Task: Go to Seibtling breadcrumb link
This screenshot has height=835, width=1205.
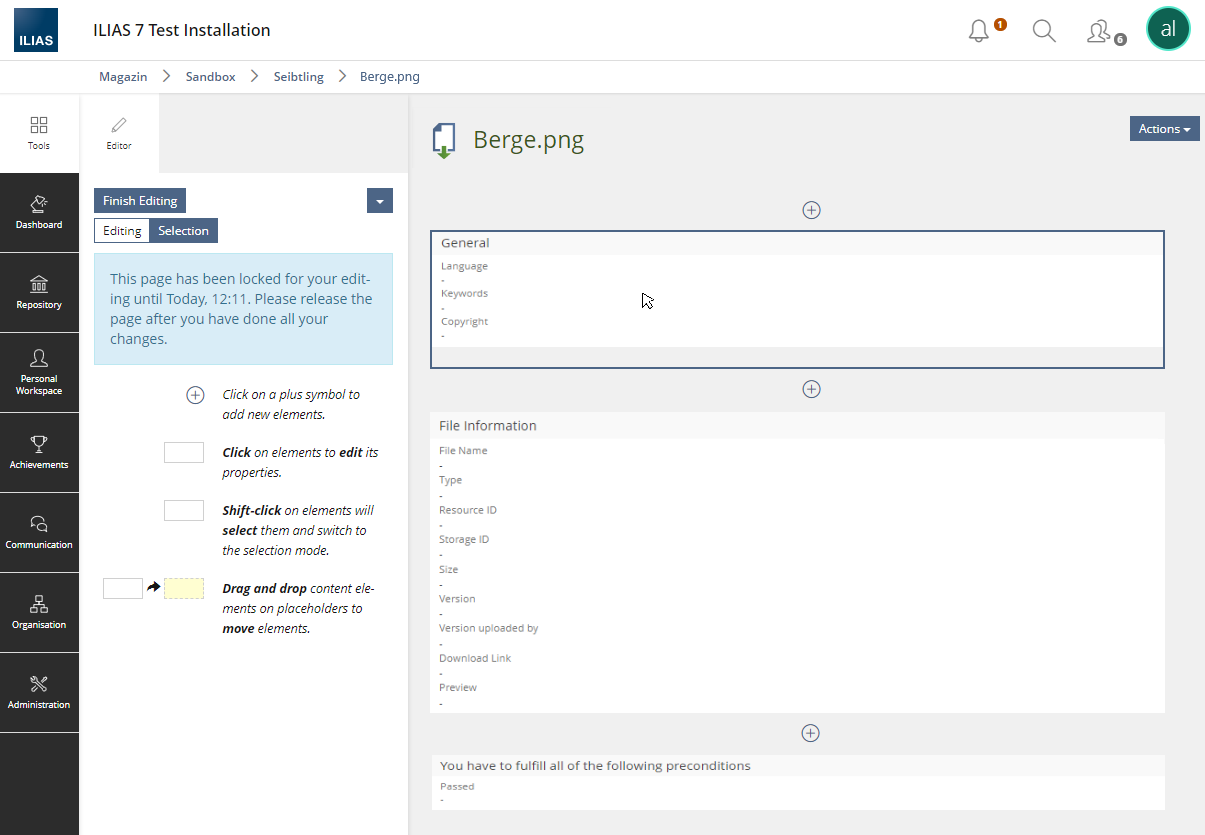Action: click(298, 77)
